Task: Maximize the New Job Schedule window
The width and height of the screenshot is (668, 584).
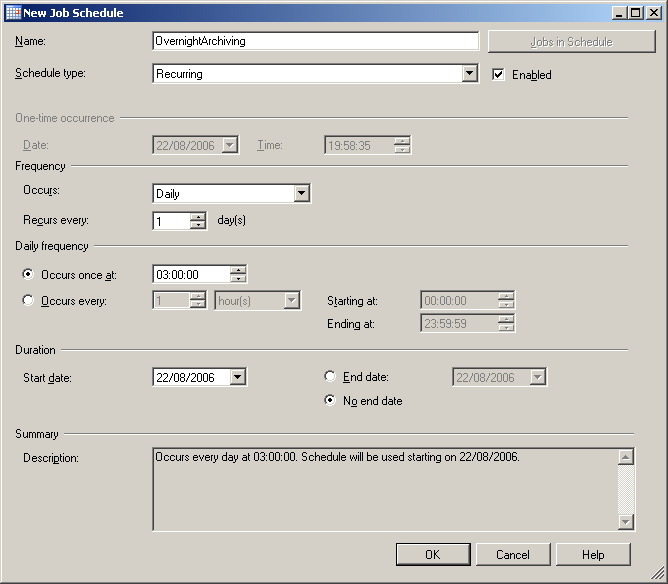Action: [635, 13]
